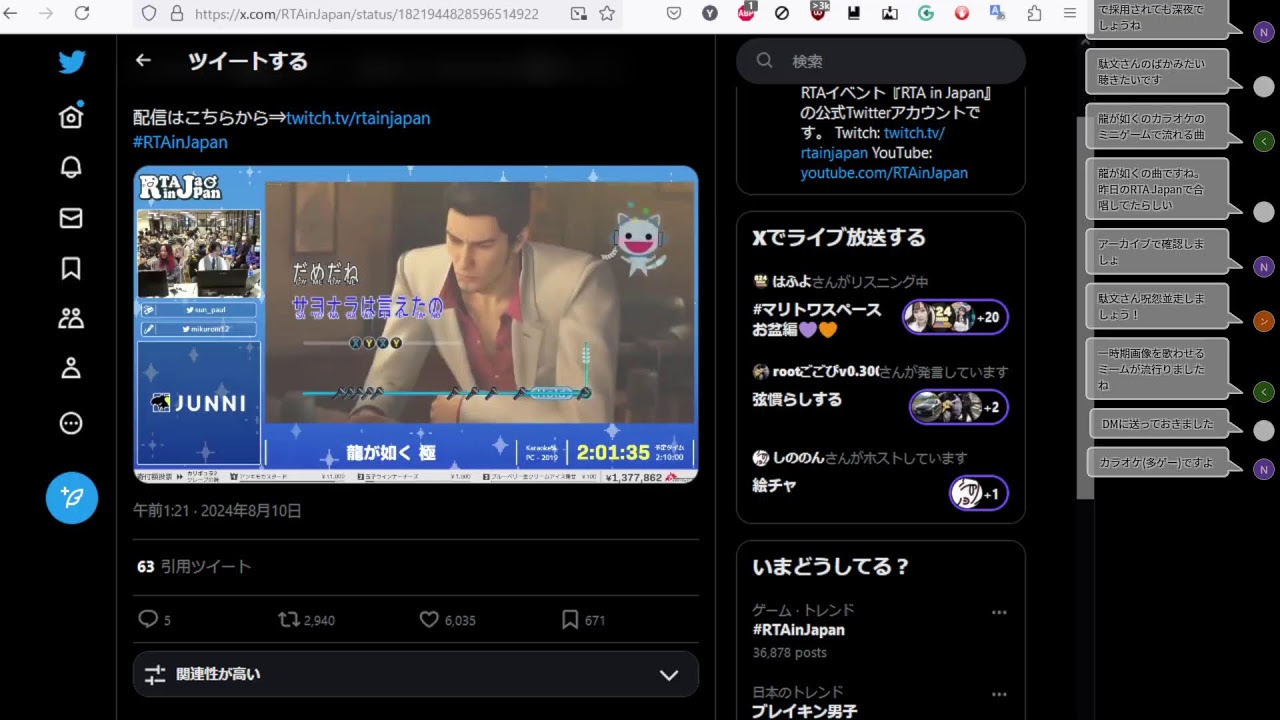The width and height of the screenshot is (1280, 720).
Task: Click the shield tracking protection icon
Action: pyautogui.click(x=148, y=14)
